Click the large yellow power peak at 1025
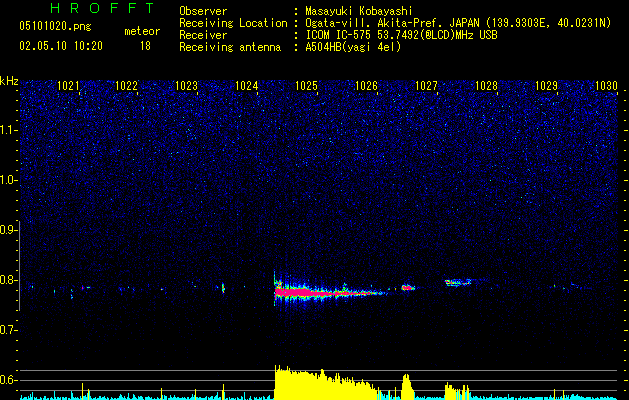Viewport: 629px width, 400px height. pyautogui.click(x=325, y=383)
